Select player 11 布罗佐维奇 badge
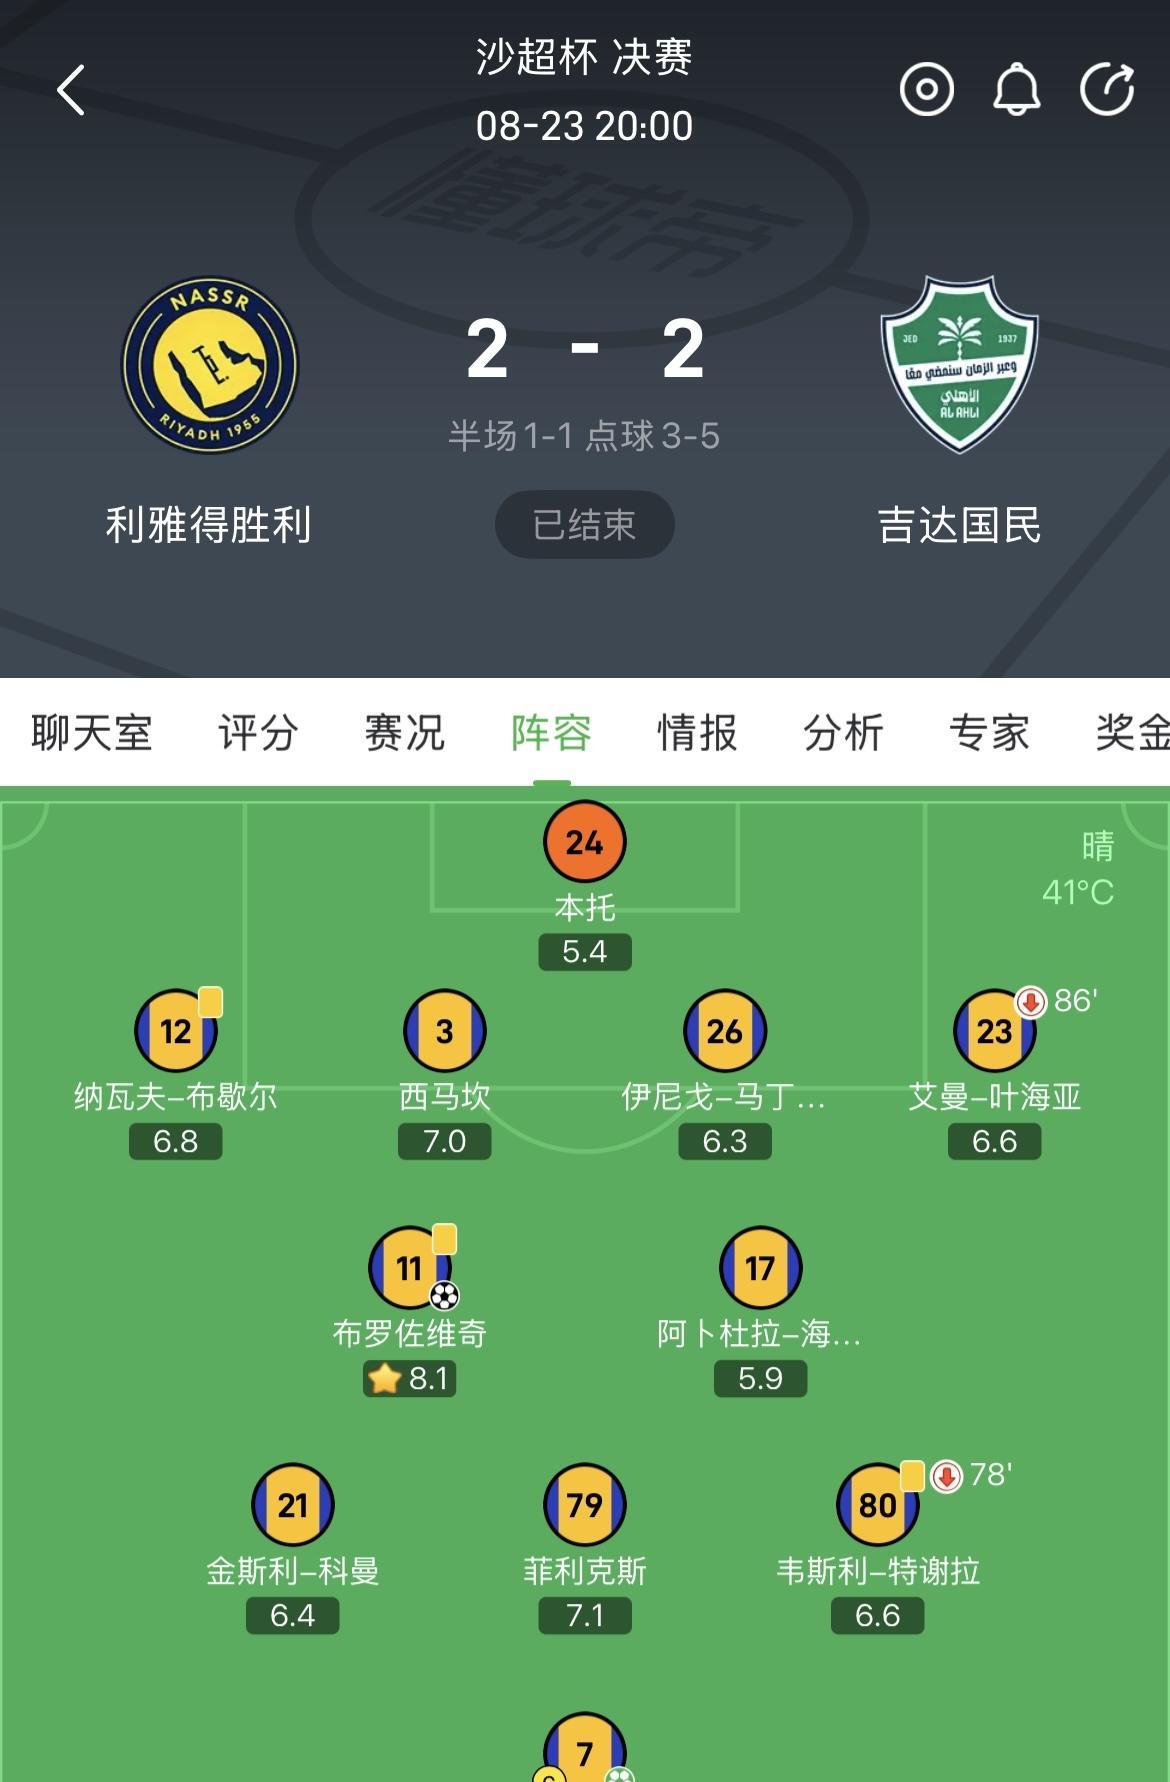Viewport: 1170px width, 1782px height. (409, 1268)
